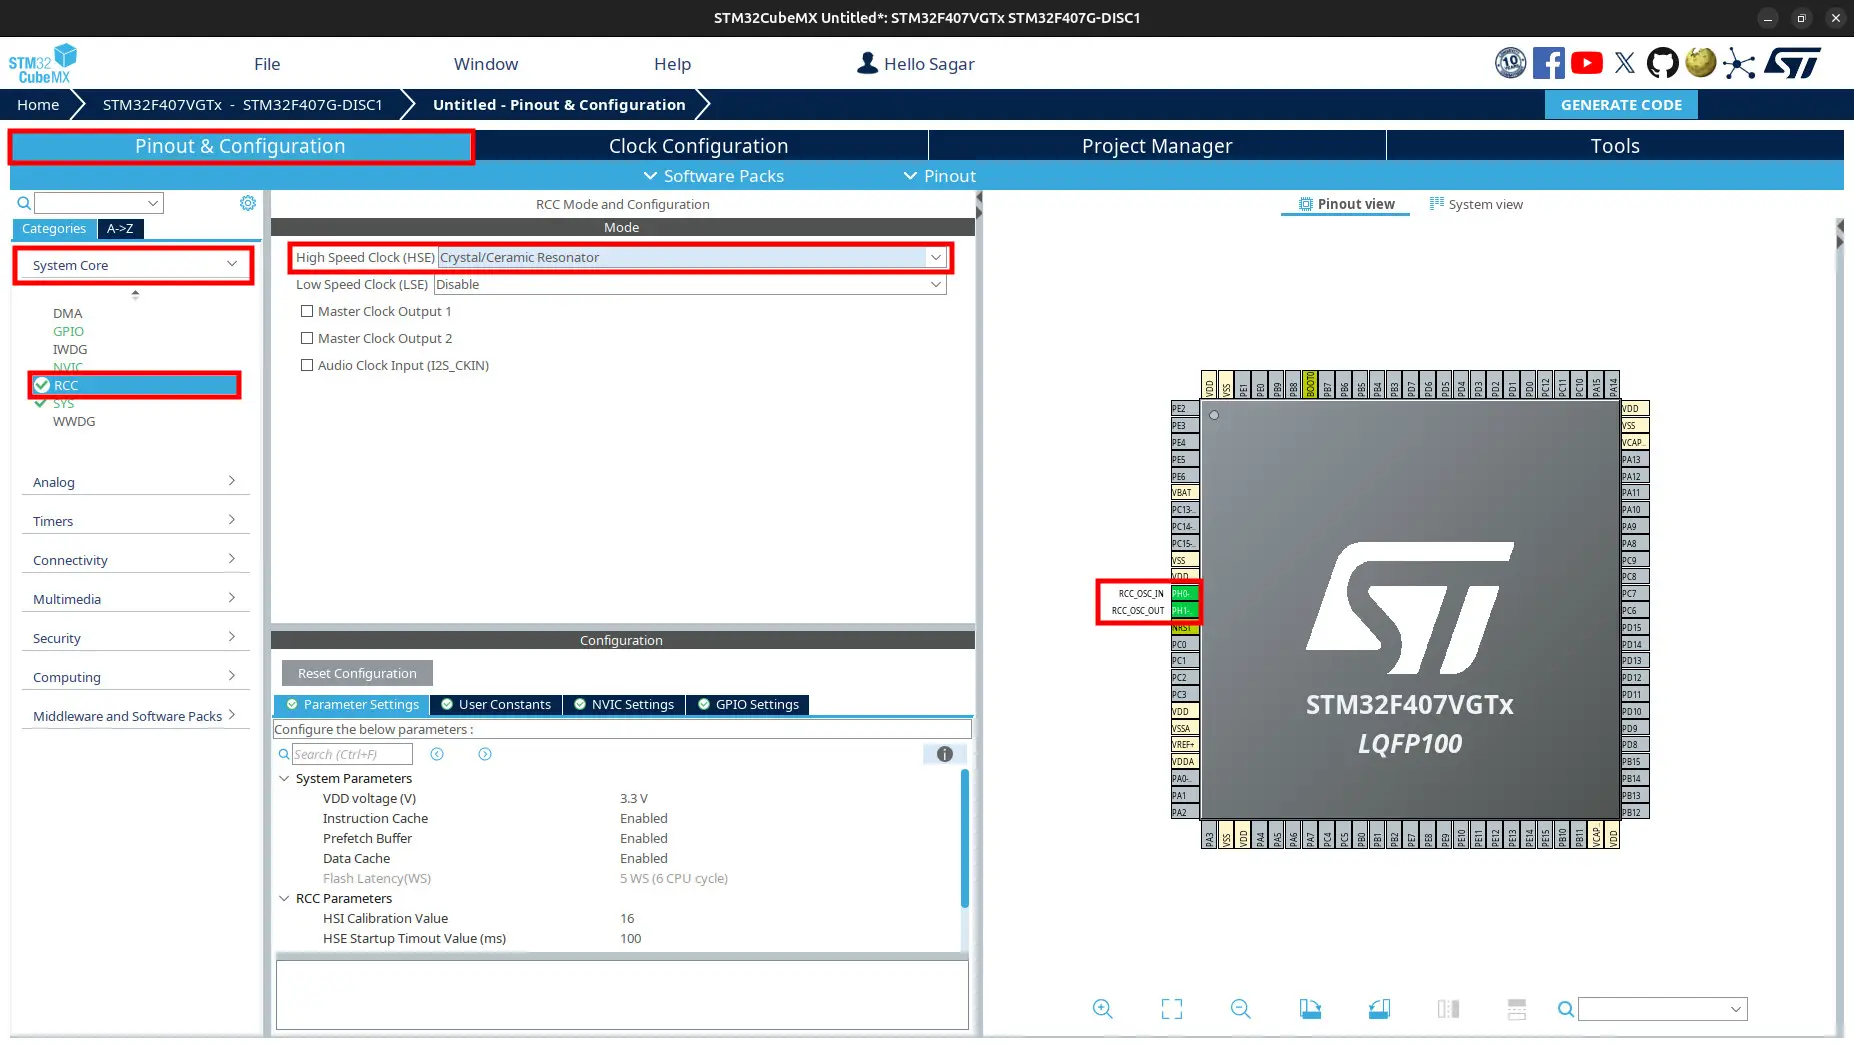
Task: Switch to Clock Configuration tab
Action: 699,146
